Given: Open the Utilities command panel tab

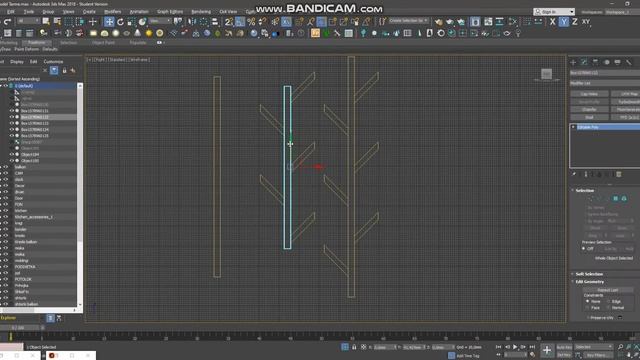Looking at the screenshot, I should [x=629, y=62].
